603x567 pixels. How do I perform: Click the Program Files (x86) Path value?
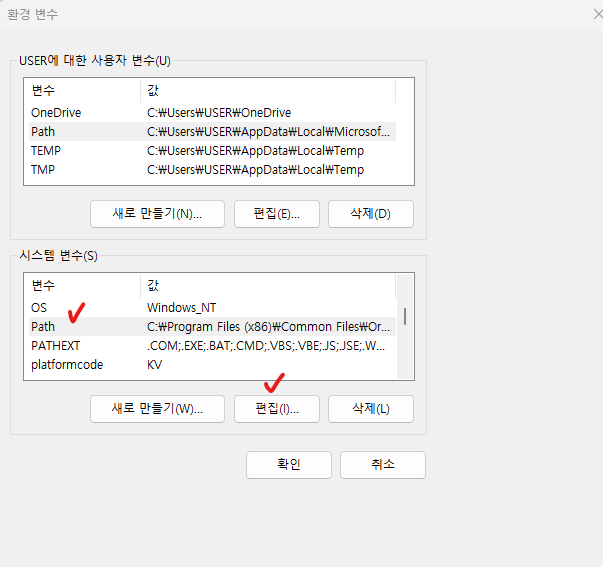point(268,327)
